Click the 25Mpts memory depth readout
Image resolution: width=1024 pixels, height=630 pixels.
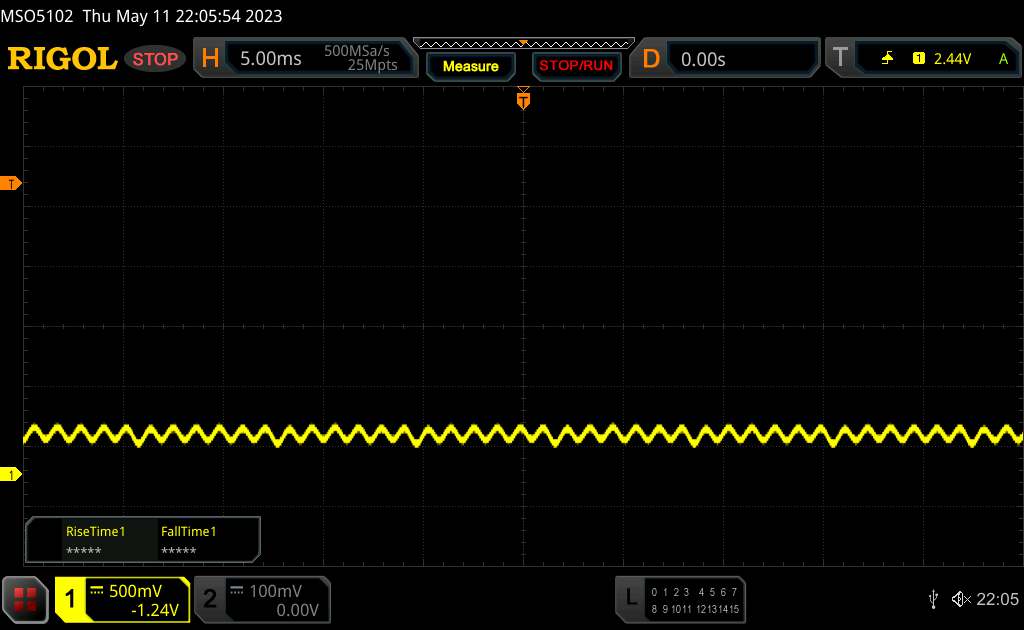(x=372, y=65)
